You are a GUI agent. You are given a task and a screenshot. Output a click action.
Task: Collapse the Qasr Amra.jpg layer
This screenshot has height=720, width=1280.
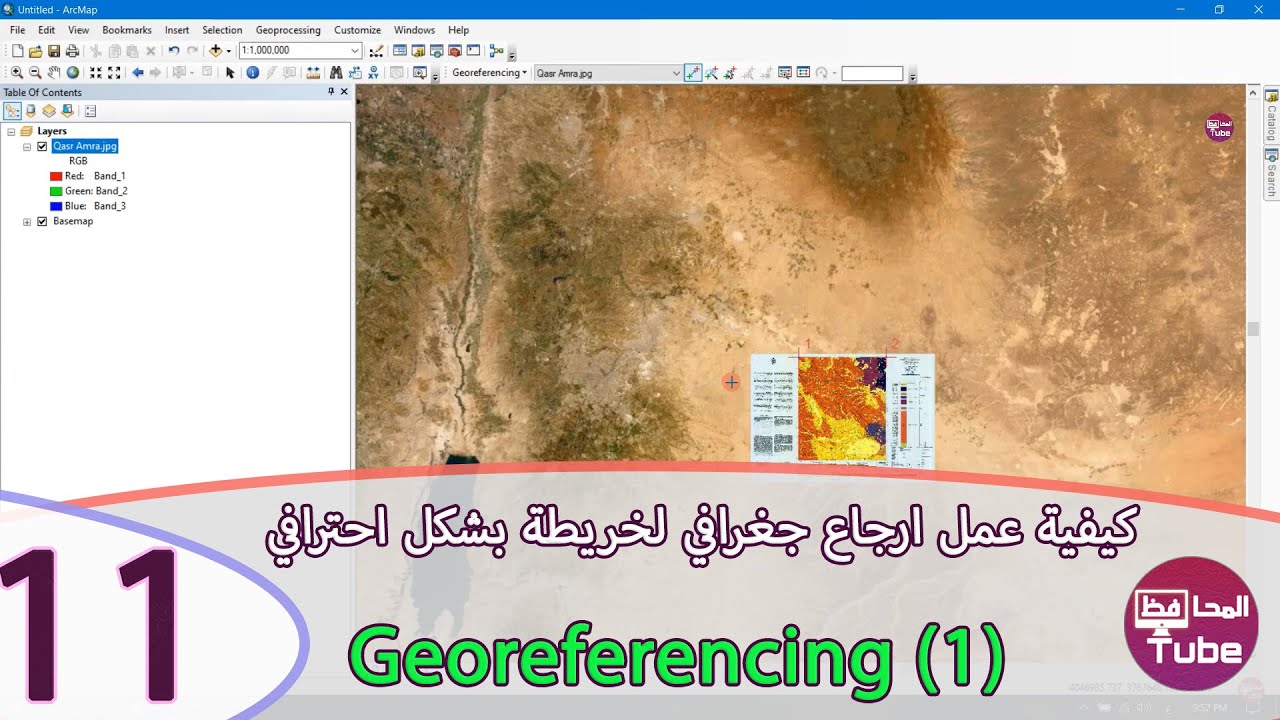(x=27, y=146)
